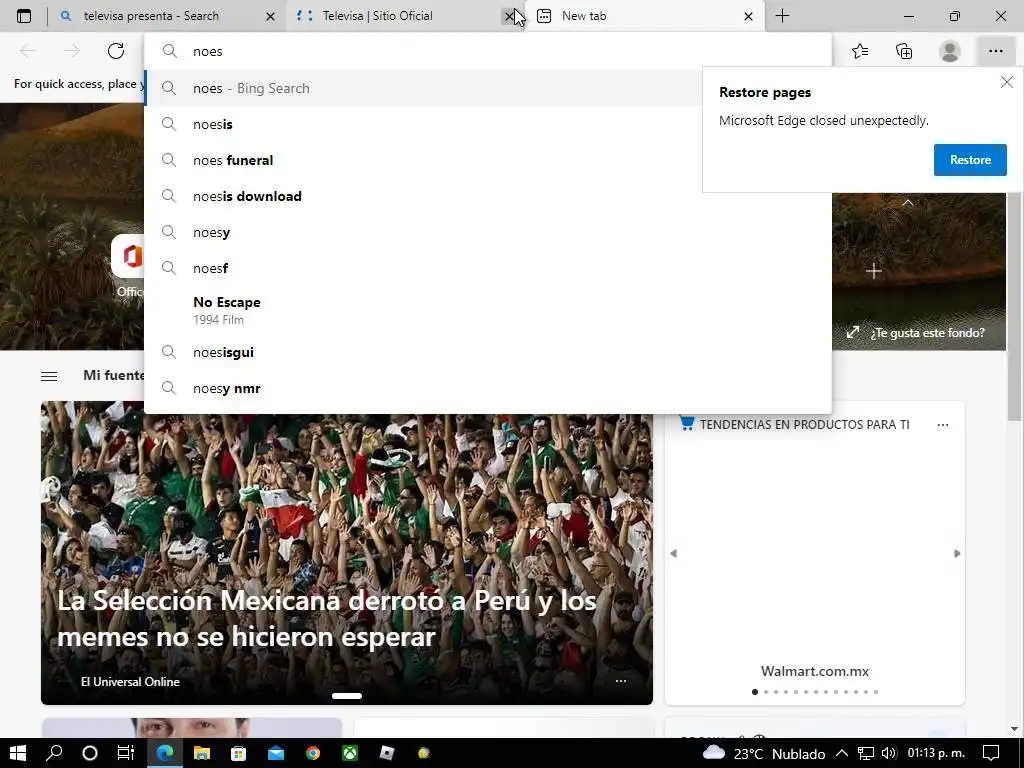Open the Mail app from taskbar

click(276, 753)
